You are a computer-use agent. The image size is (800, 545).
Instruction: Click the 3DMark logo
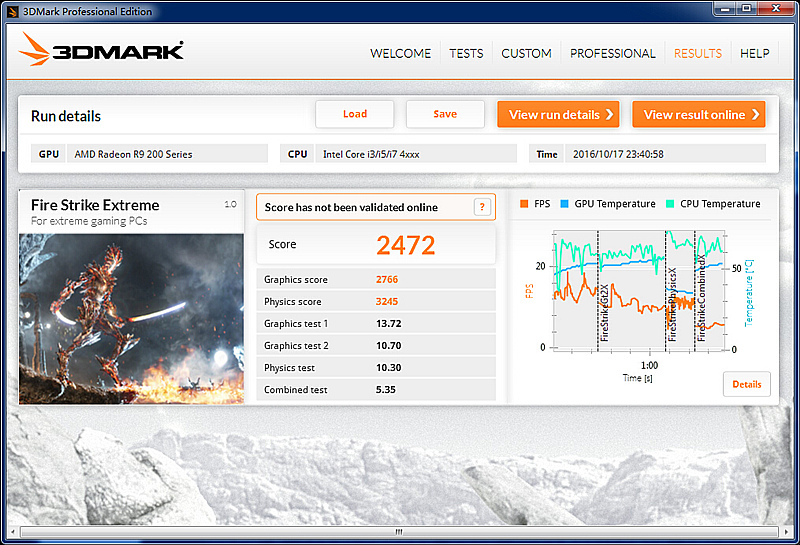102,51
